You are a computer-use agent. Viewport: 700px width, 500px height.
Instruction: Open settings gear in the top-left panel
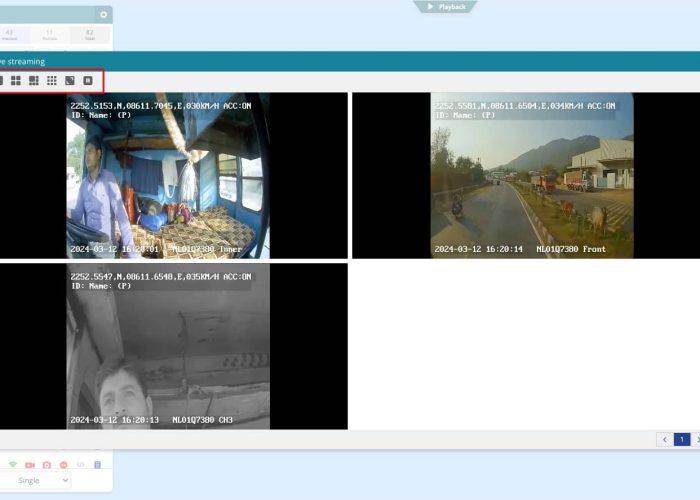pos(103,15)
